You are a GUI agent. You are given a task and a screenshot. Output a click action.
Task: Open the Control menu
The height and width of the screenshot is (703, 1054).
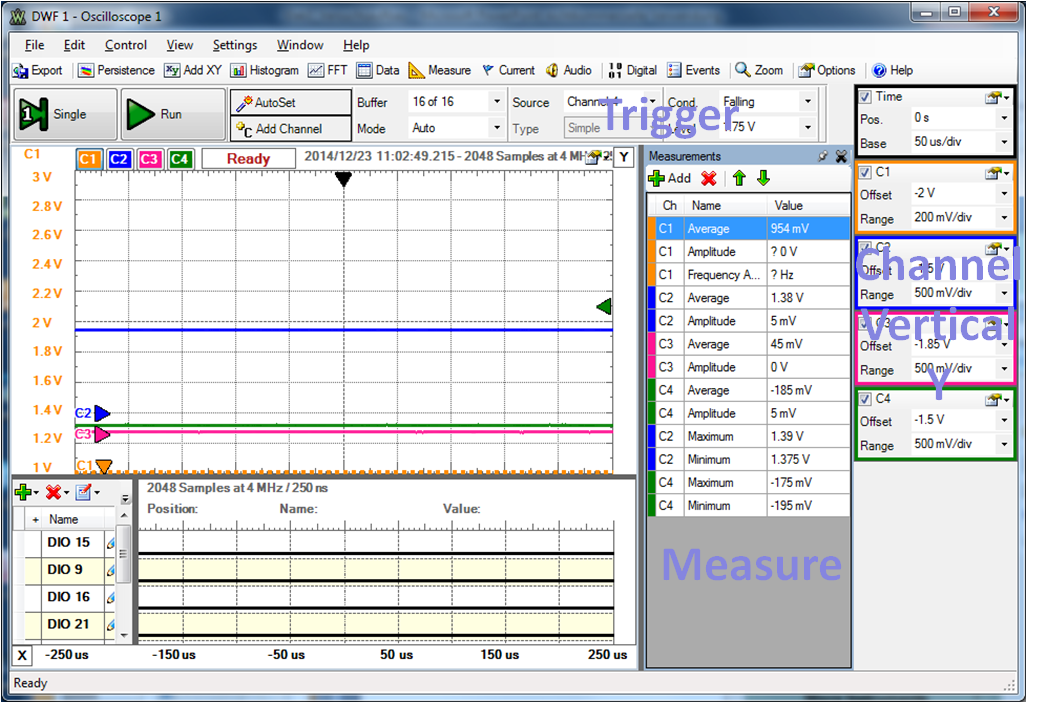click(126, 45)
